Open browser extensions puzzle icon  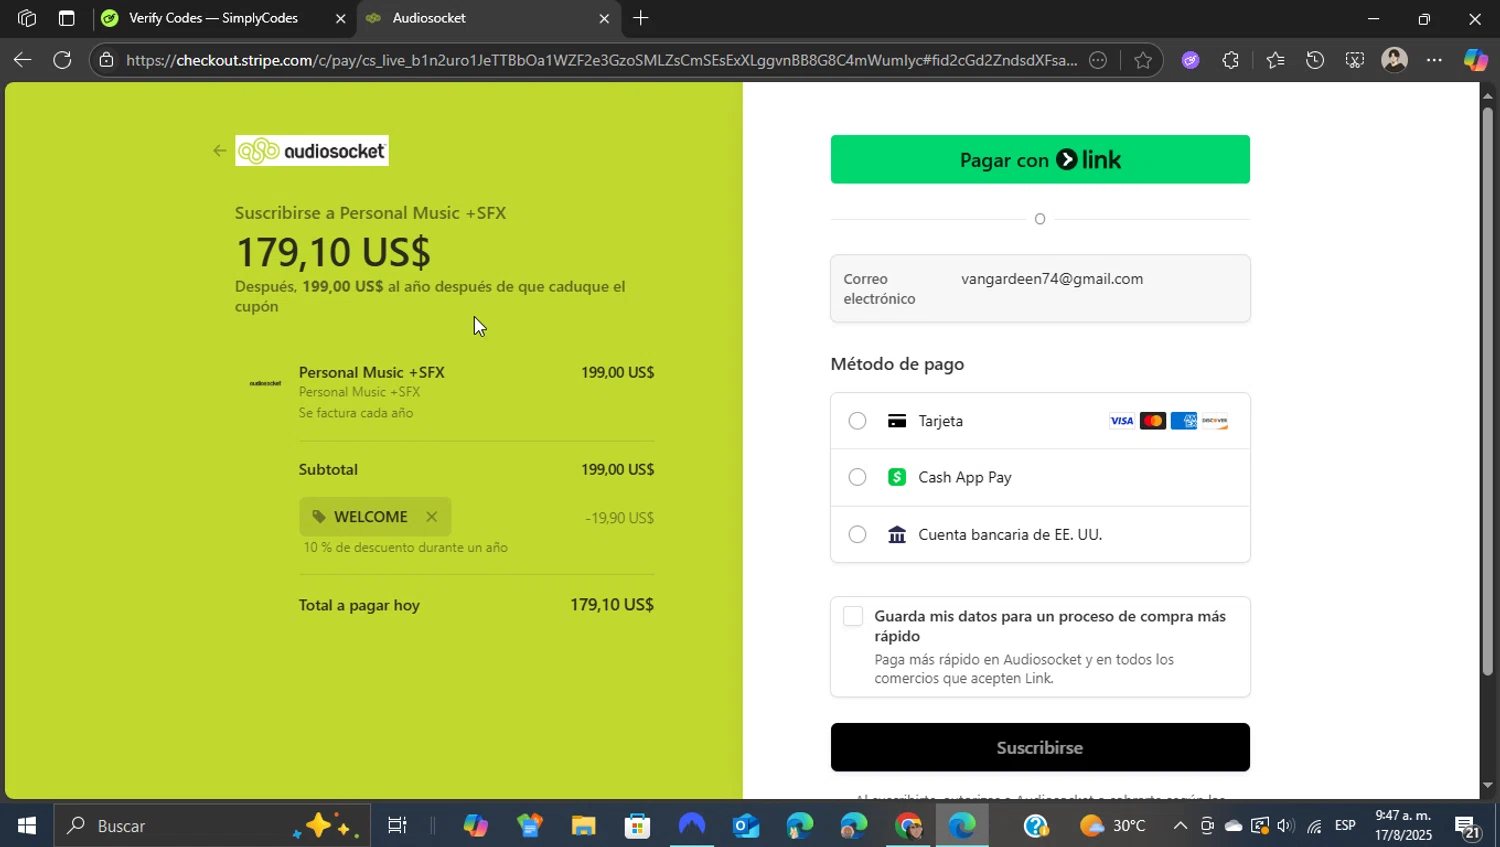pyautogui.click(x=1230, y=60)
